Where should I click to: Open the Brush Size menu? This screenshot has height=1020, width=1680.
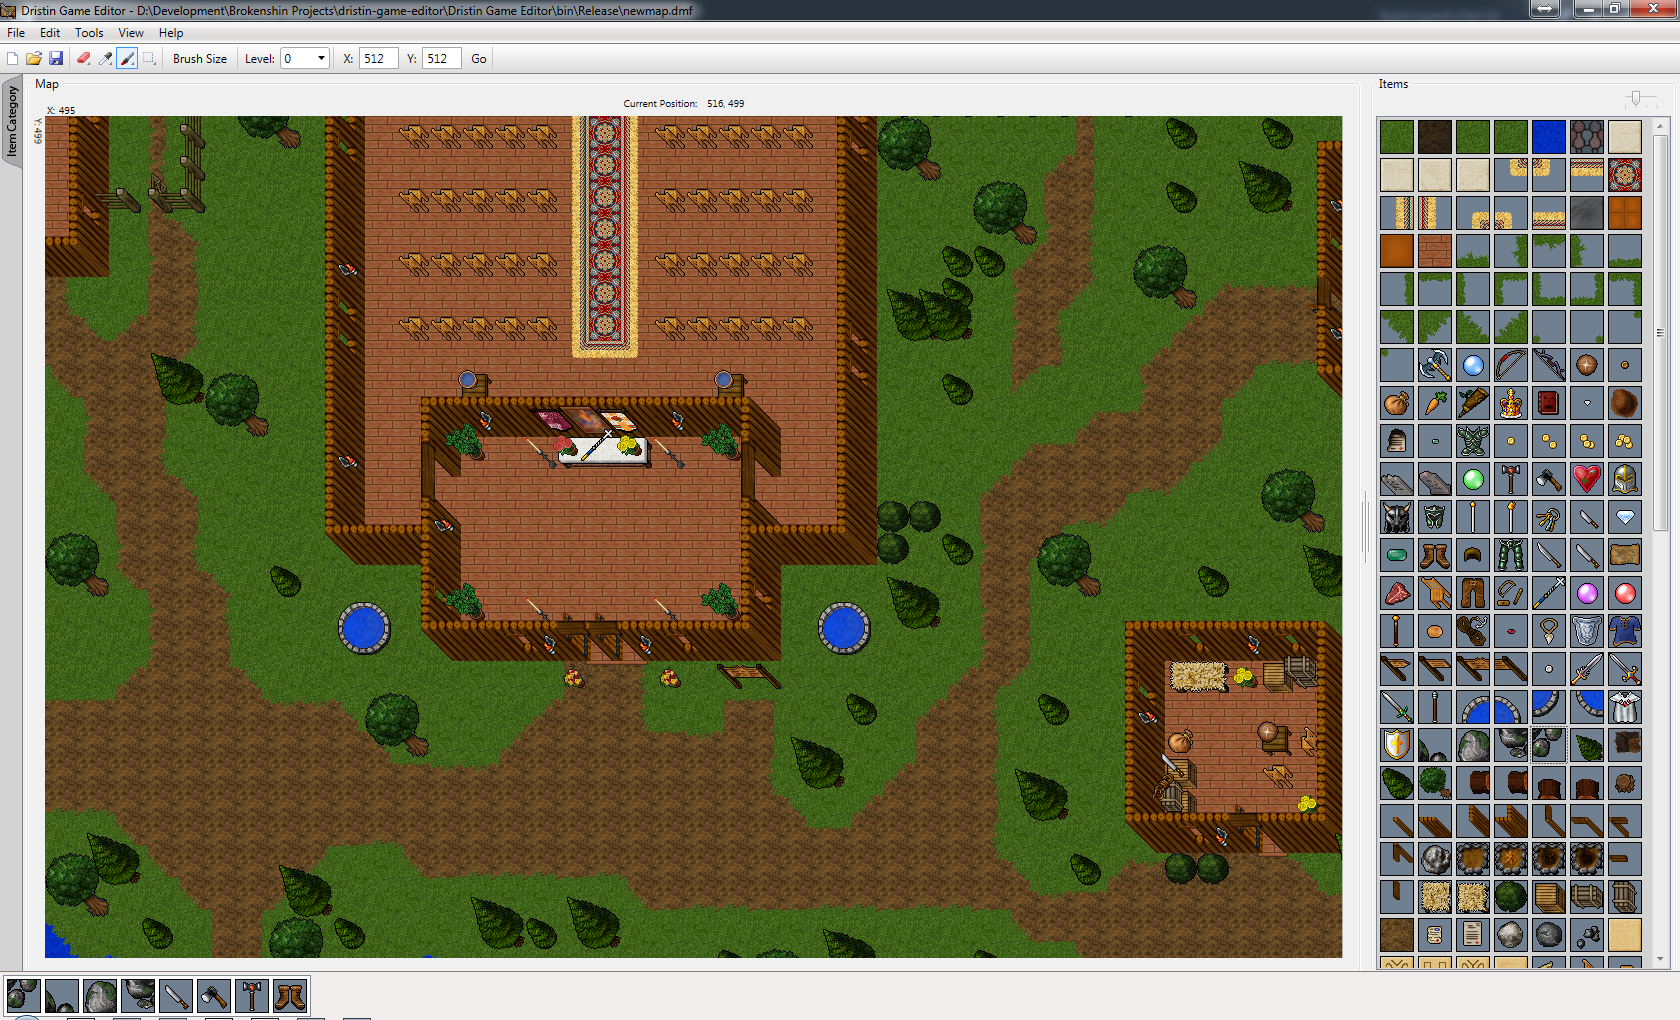click(x=199, y=59)
